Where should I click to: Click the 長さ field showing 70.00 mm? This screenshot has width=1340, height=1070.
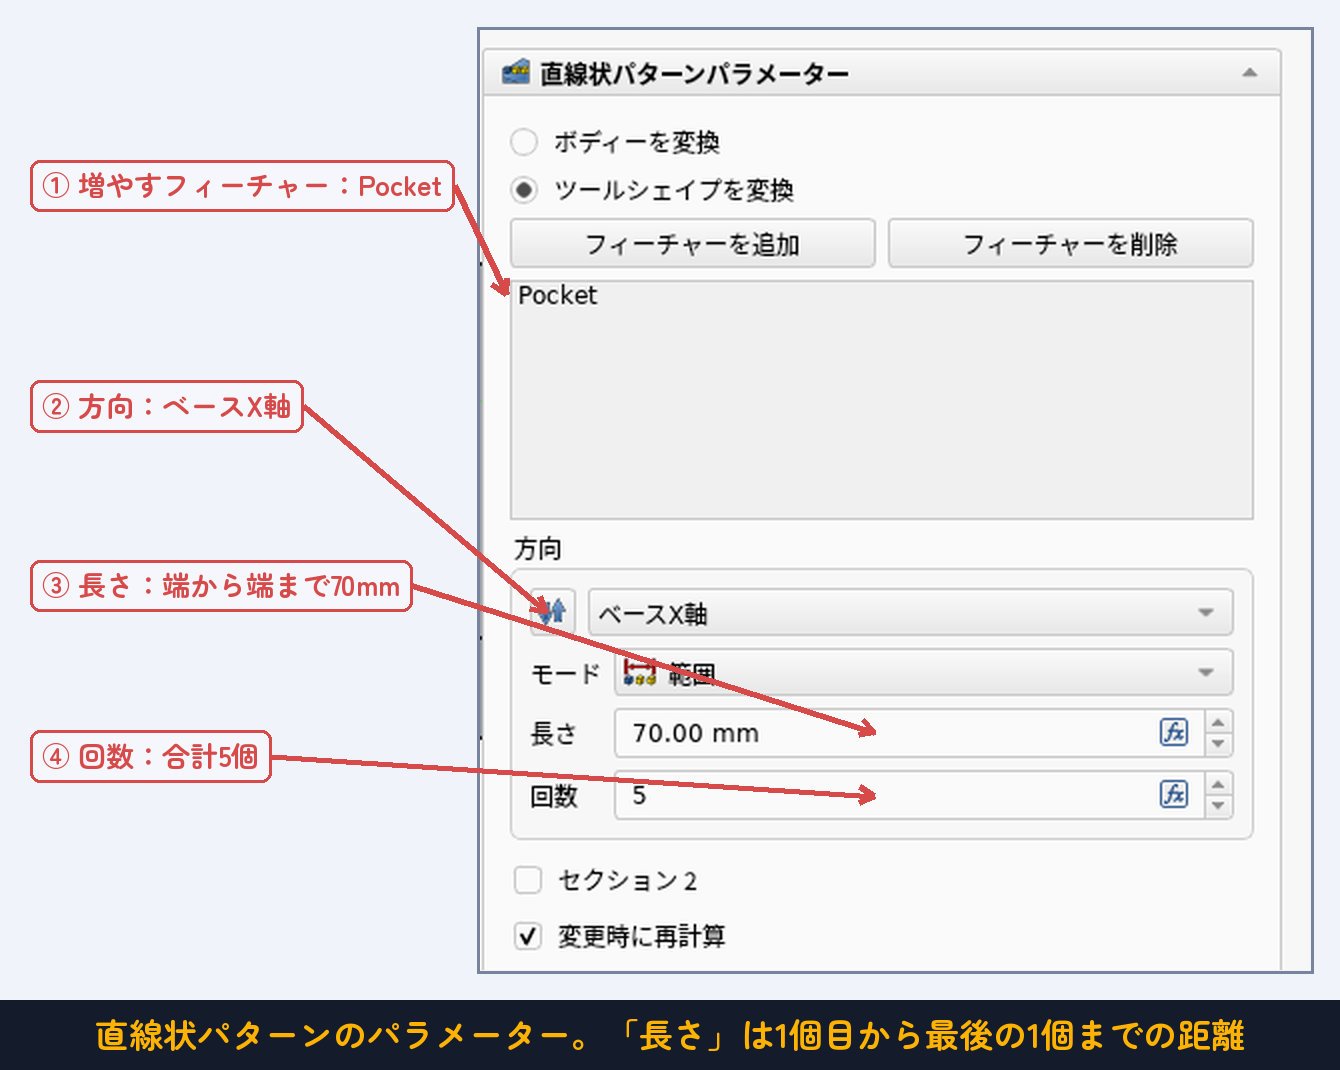(x=908, y=733)
